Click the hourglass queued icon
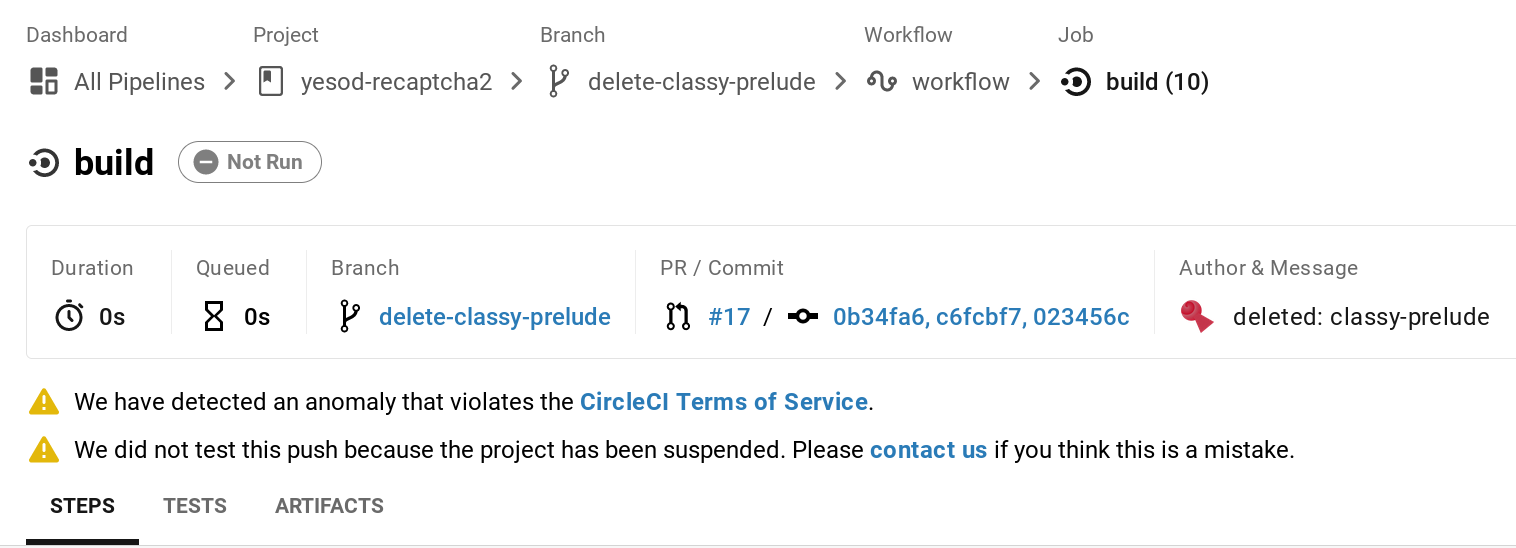Viewport: 1516px width, 548px height. (x=214, y=317)
